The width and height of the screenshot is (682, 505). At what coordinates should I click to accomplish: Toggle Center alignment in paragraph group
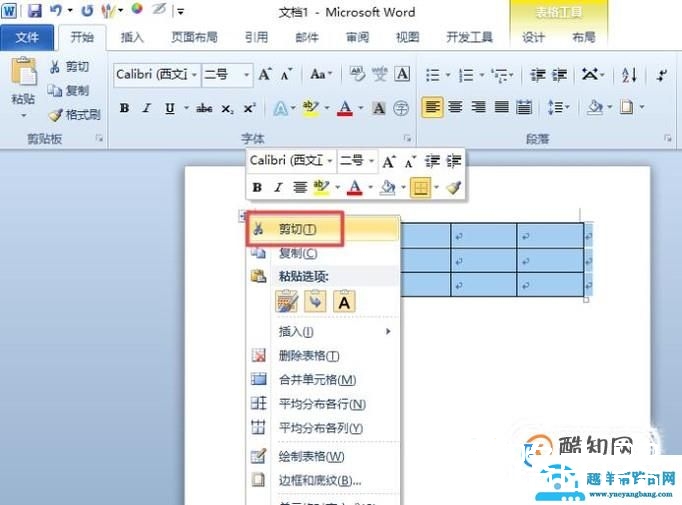(455, 107)
